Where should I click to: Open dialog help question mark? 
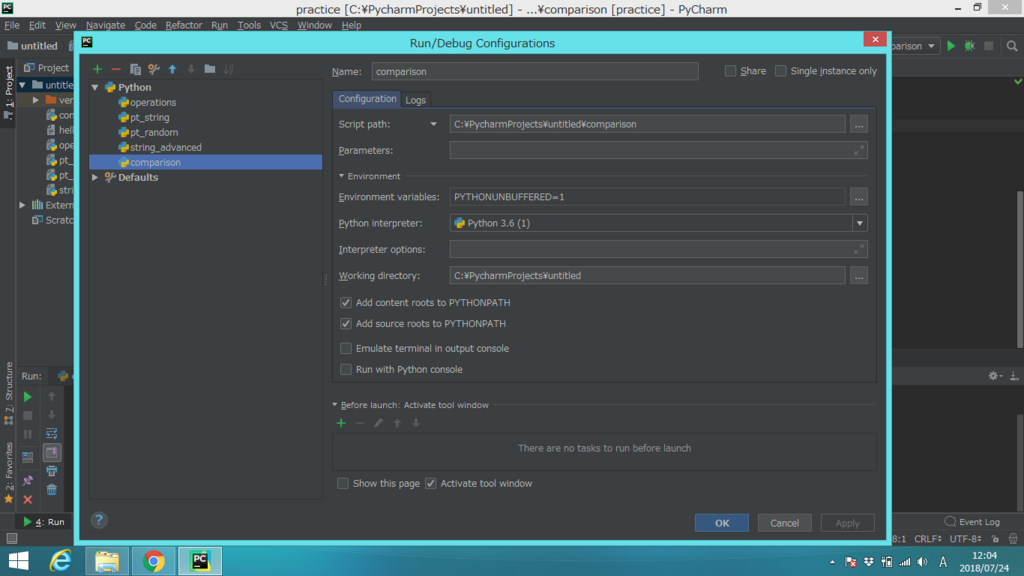click(x=99, y=520)
